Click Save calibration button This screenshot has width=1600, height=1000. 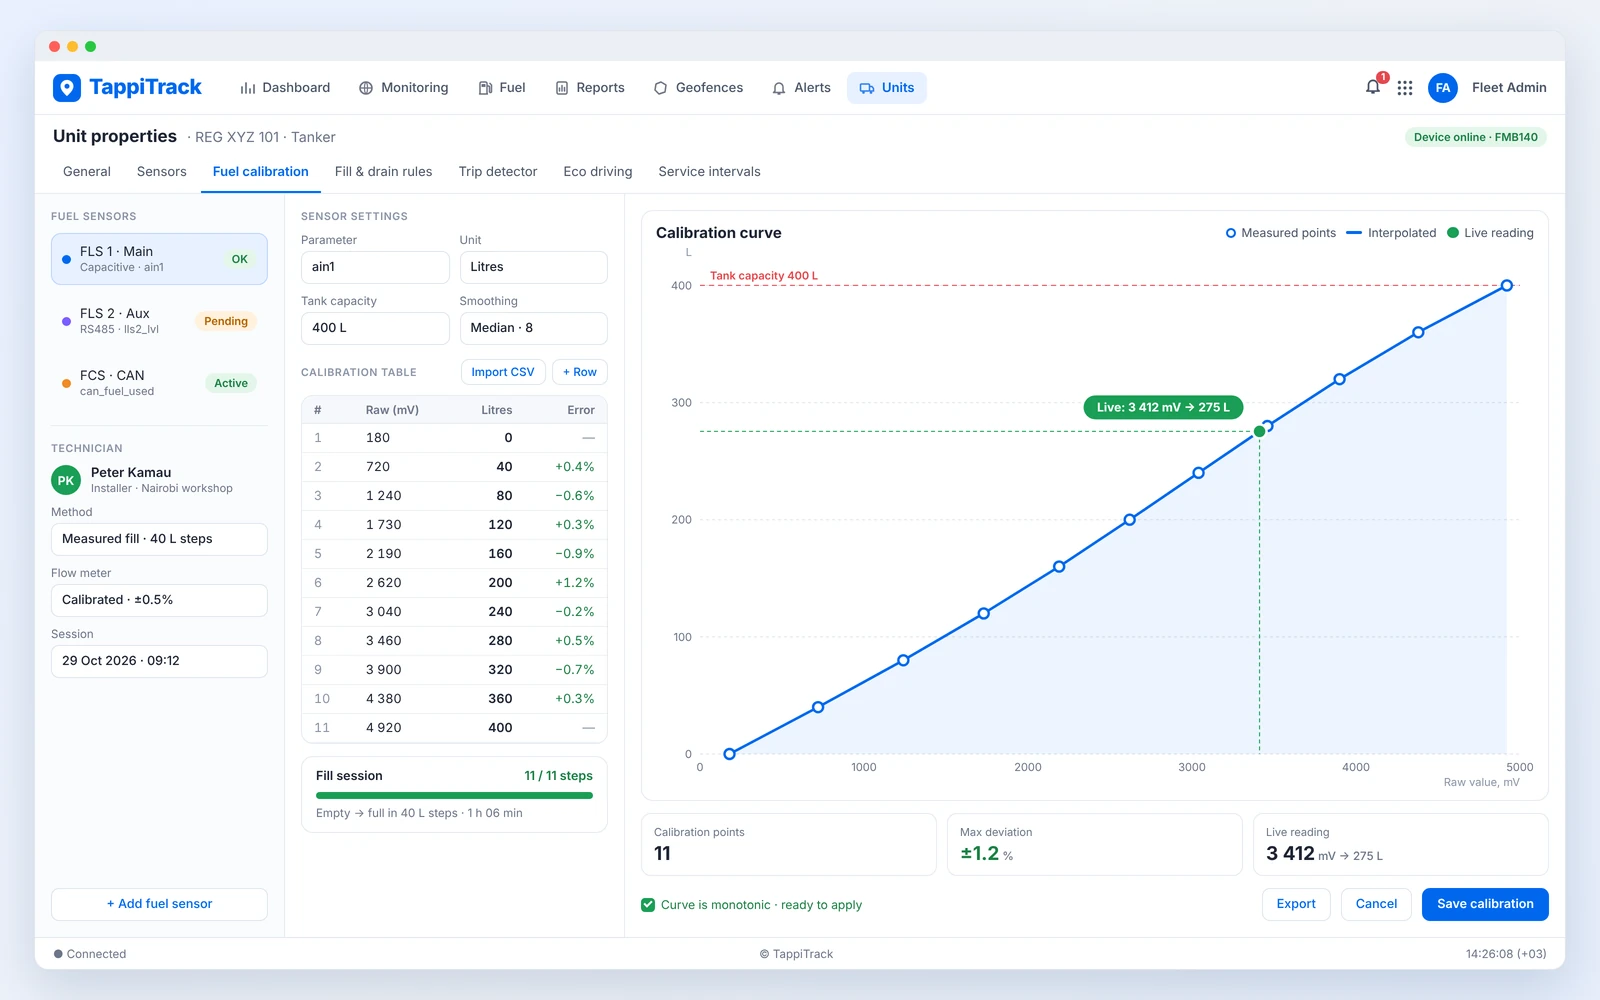tap(1485, 904)
